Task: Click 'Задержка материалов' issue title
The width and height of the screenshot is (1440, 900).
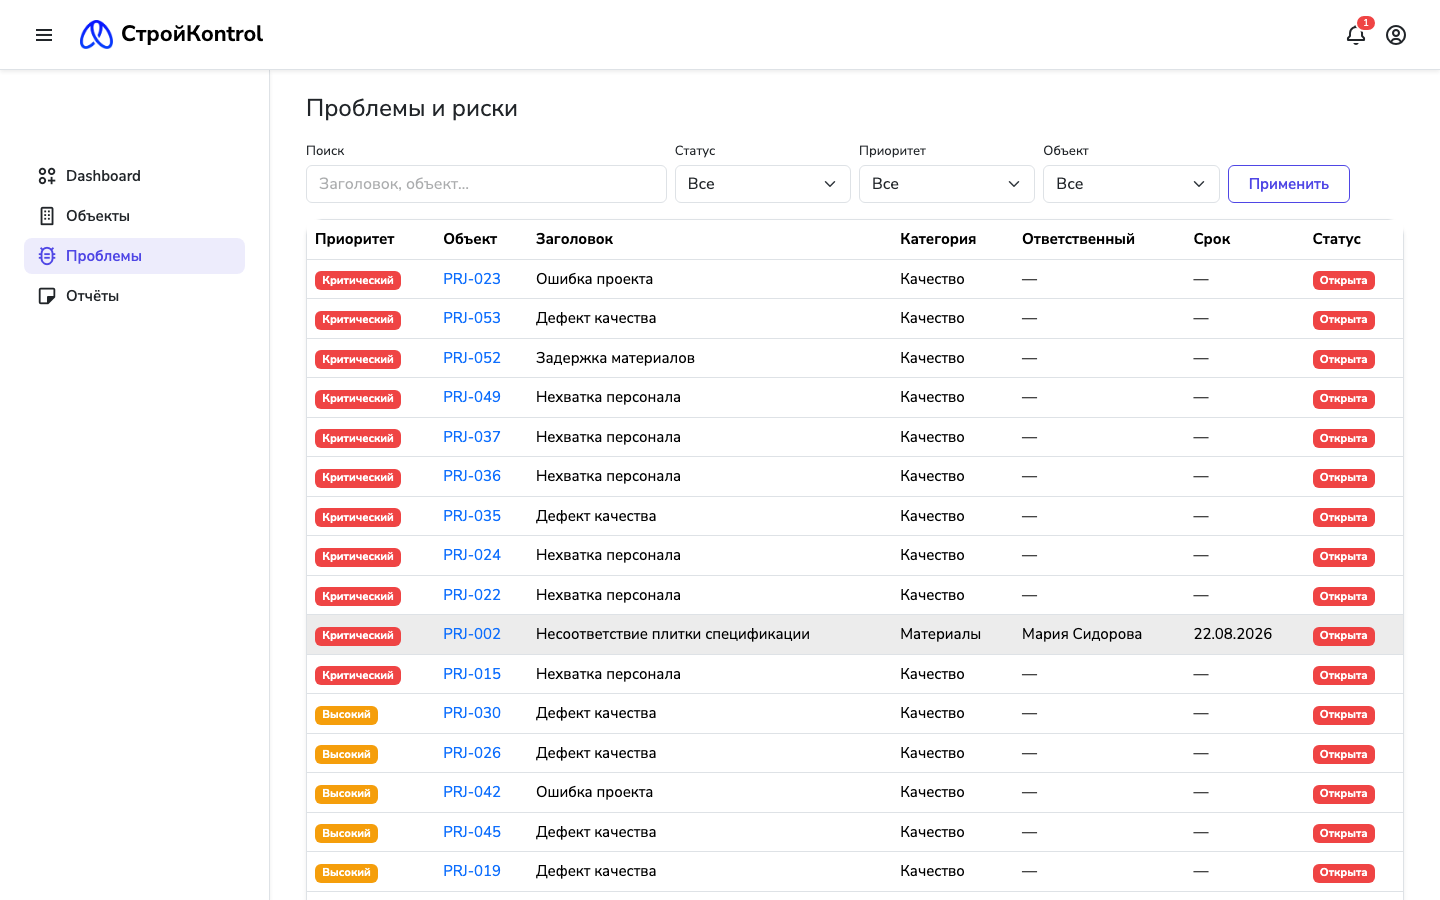Action: 615,358
